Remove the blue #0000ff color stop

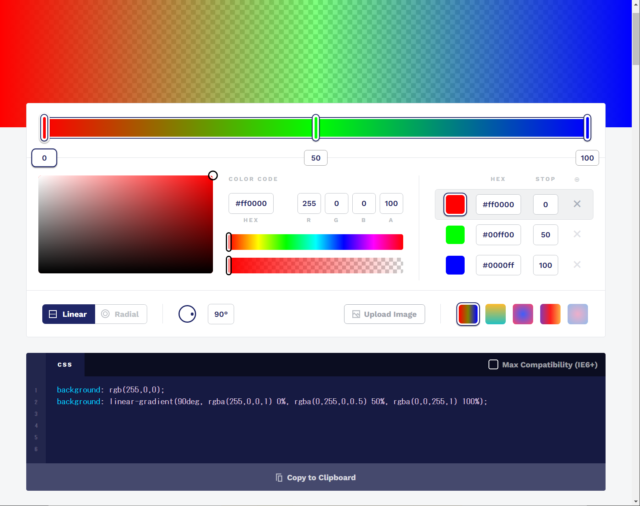click(x=577, y=265)
